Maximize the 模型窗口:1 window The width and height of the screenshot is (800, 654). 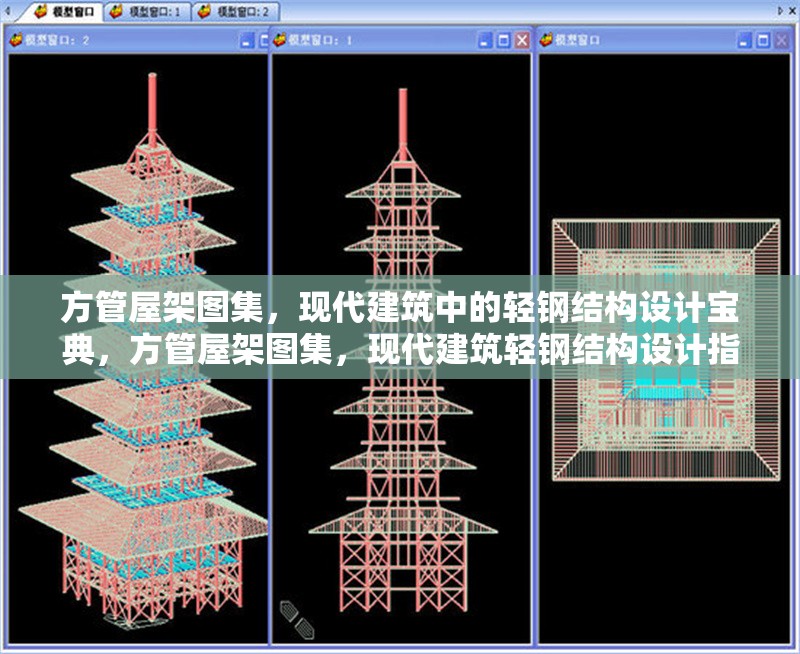pyautogui.click(x=502, y=40)
